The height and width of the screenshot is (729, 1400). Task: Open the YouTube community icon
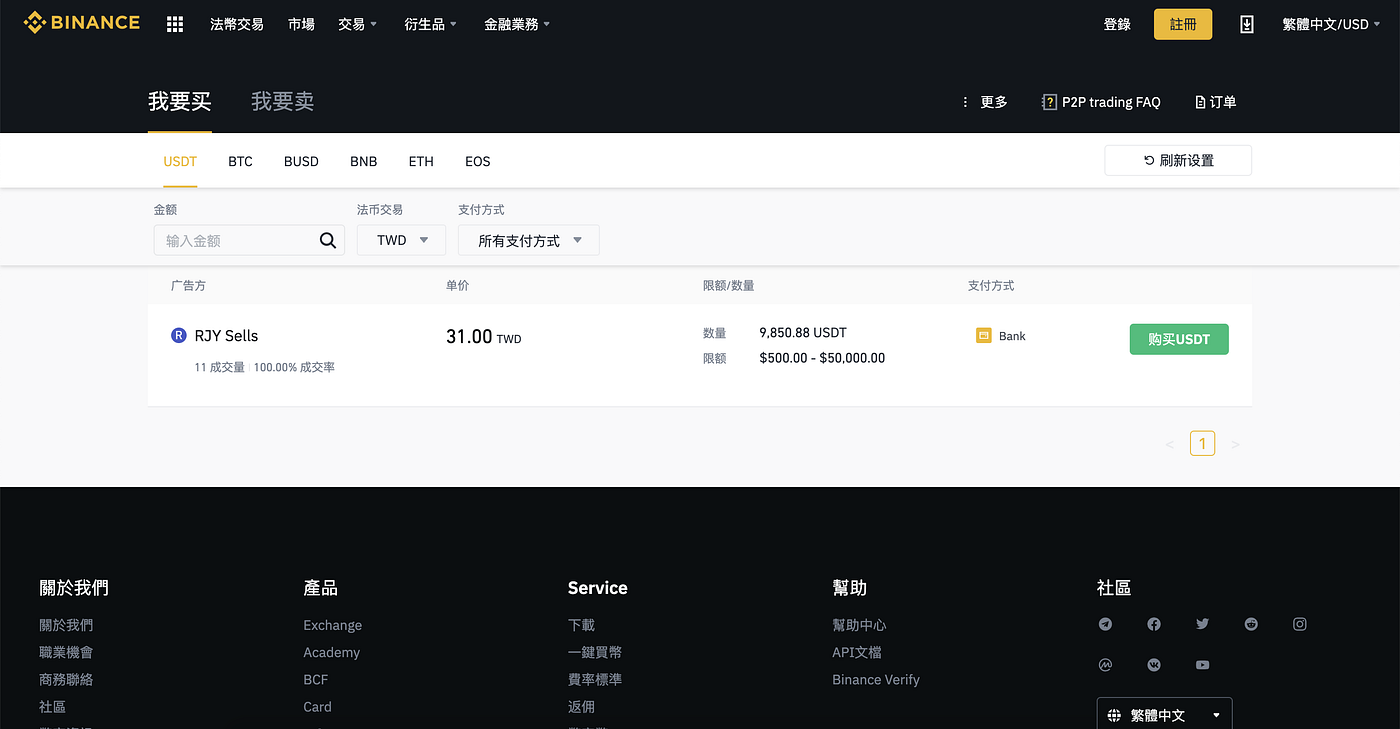pyautogui.click(x=1202, y=665)
